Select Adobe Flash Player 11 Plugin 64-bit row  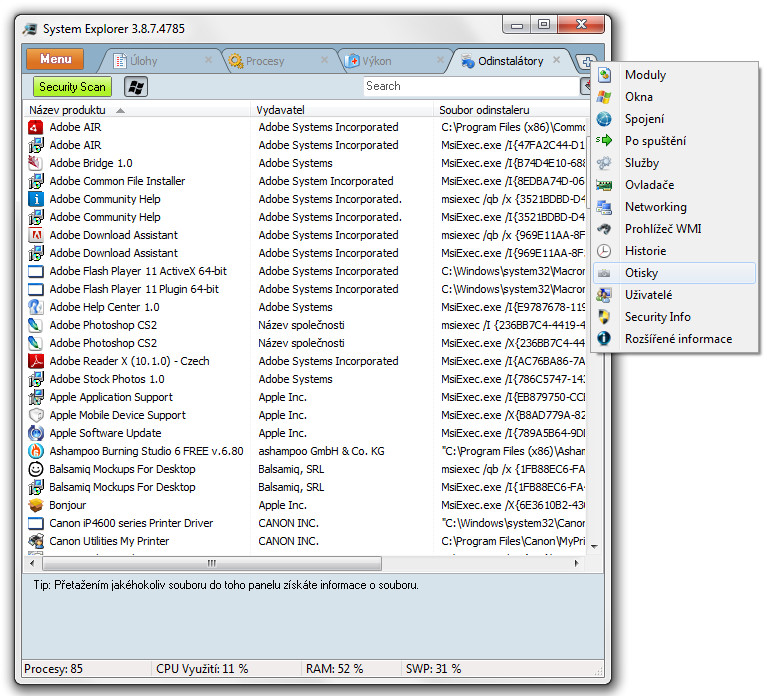point(306,289)
